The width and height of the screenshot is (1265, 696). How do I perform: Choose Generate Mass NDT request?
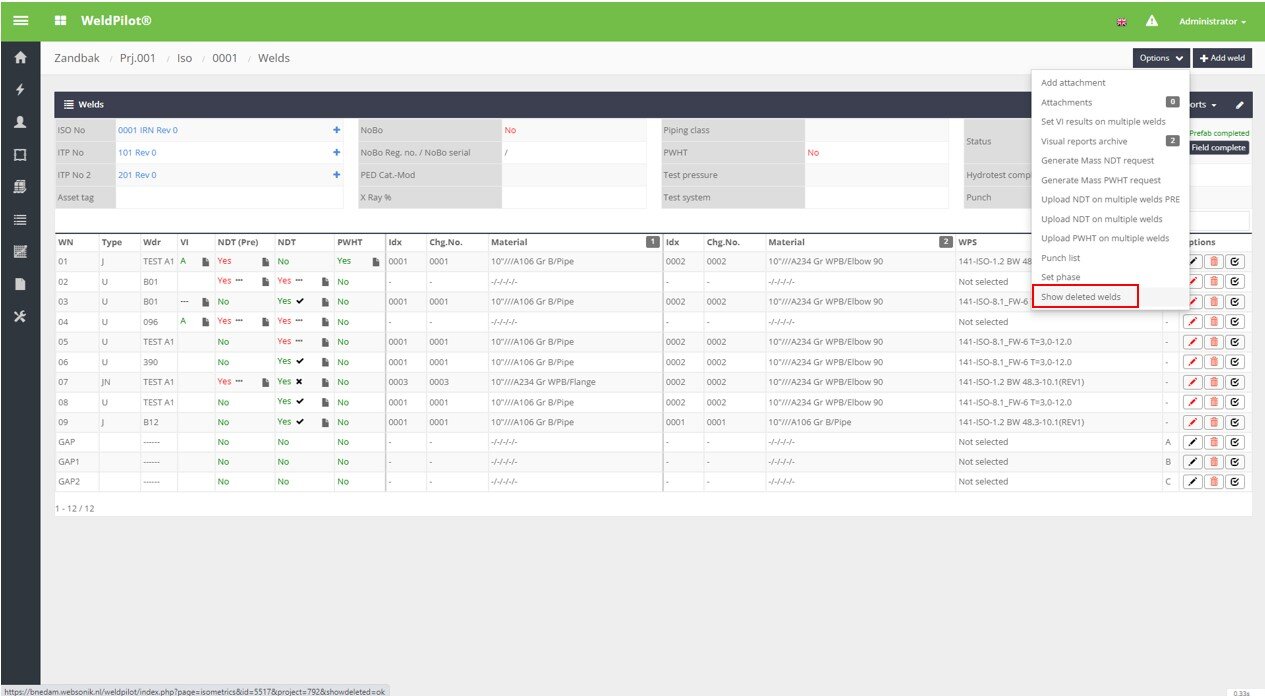click(1097, 160)
